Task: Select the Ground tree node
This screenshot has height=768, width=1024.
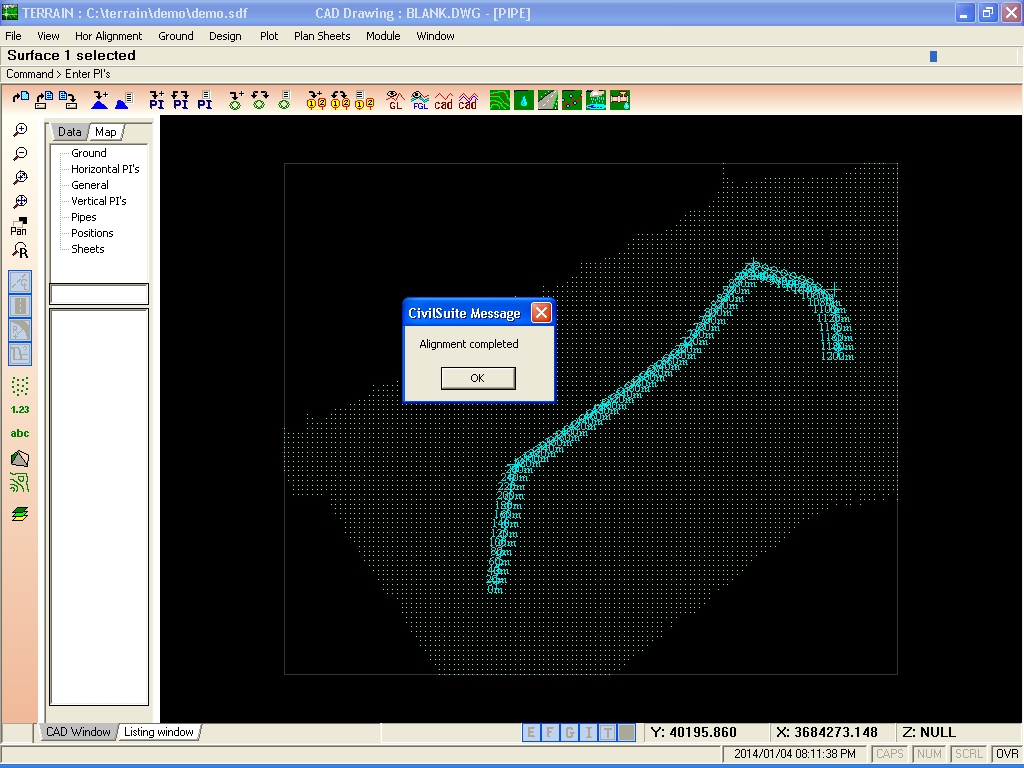Action: pyautogui.click(x=89, y=153)
